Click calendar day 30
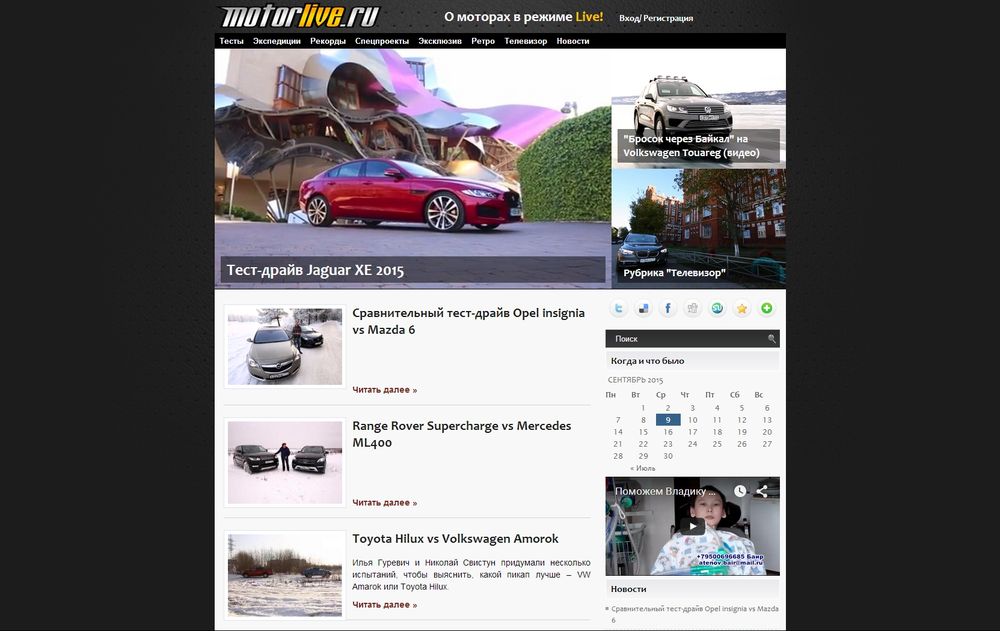Image resolution: width=1000 pixels, height=631 pixels. (668, 456)
